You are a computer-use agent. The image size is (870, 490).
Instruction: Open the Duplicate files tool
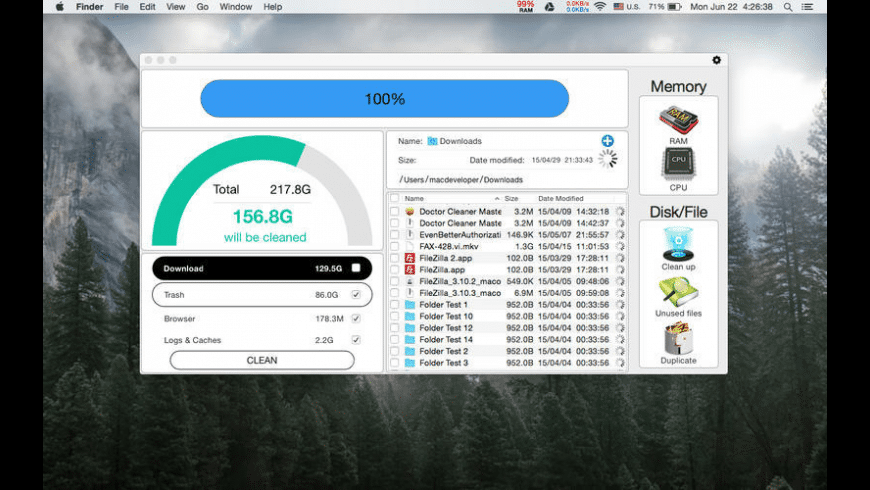678,339
